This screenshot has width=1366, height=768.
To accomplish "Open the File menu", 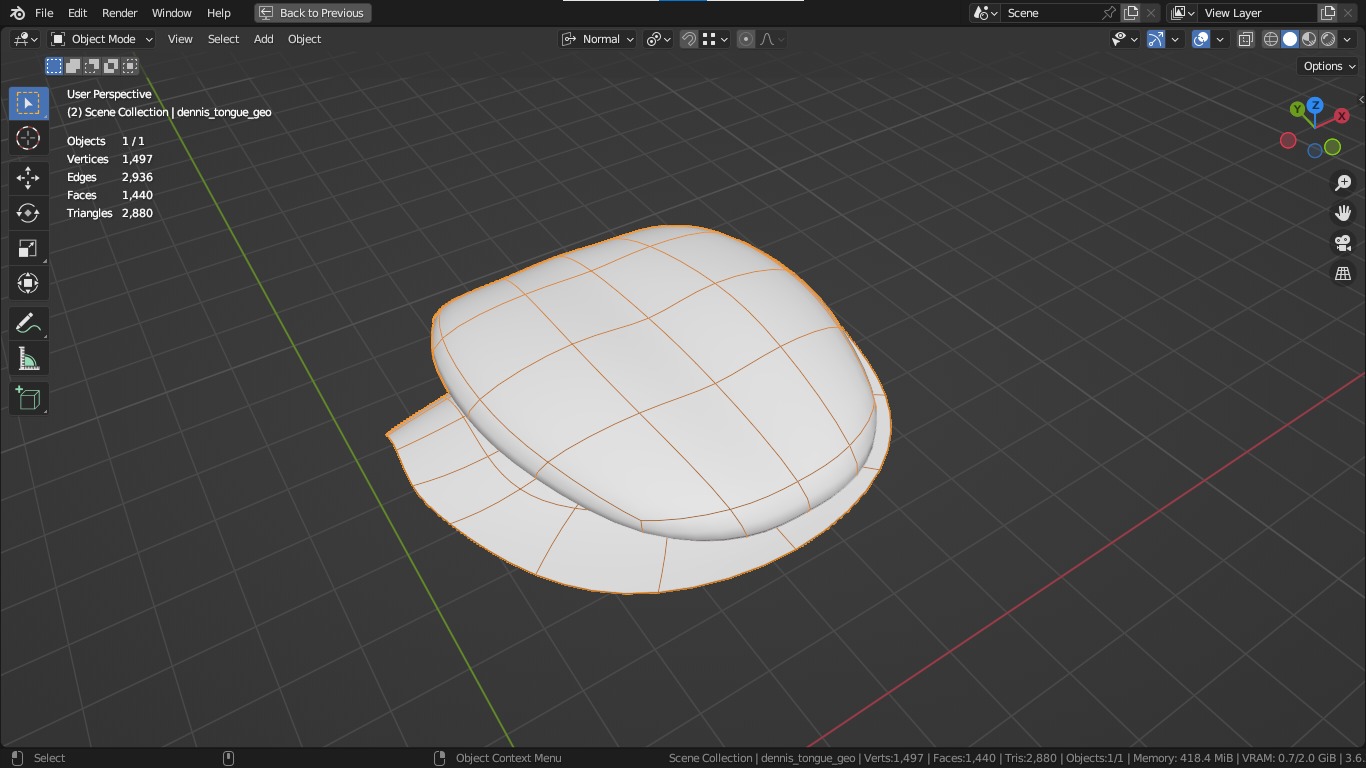I will coord(44,13).
